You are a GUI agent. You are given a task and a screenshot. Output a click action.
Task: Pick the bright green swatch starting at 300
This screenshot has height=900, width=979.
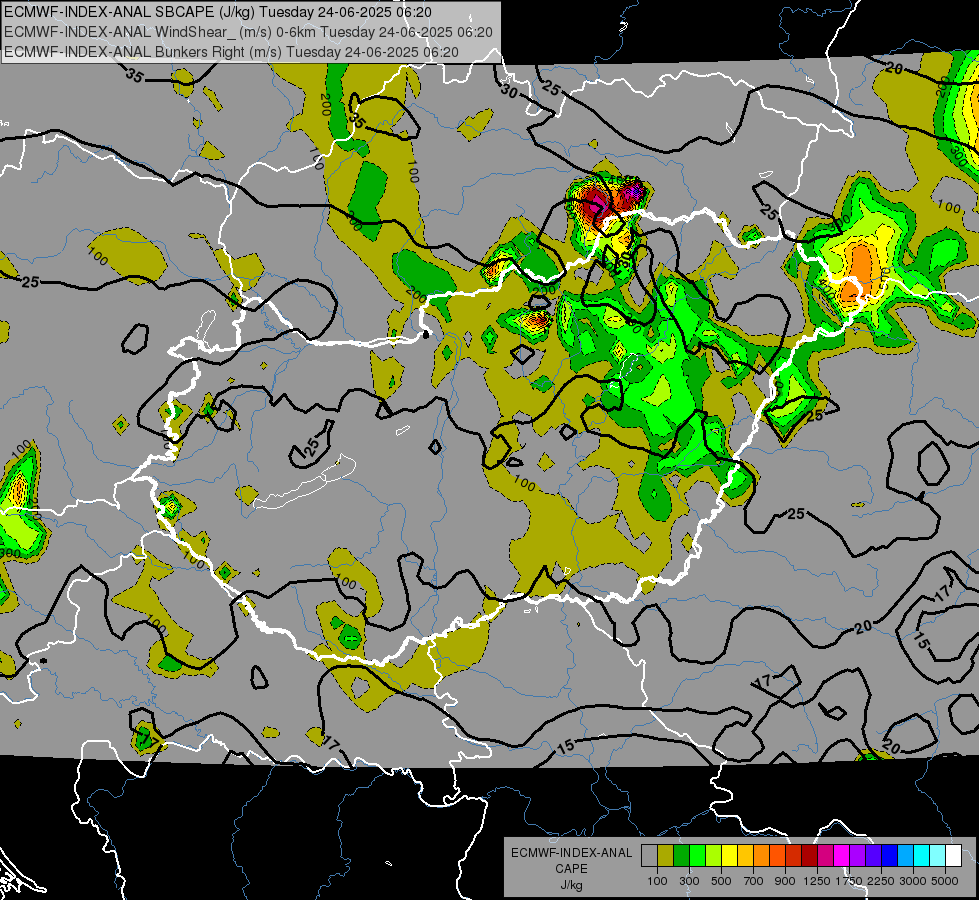697,856
